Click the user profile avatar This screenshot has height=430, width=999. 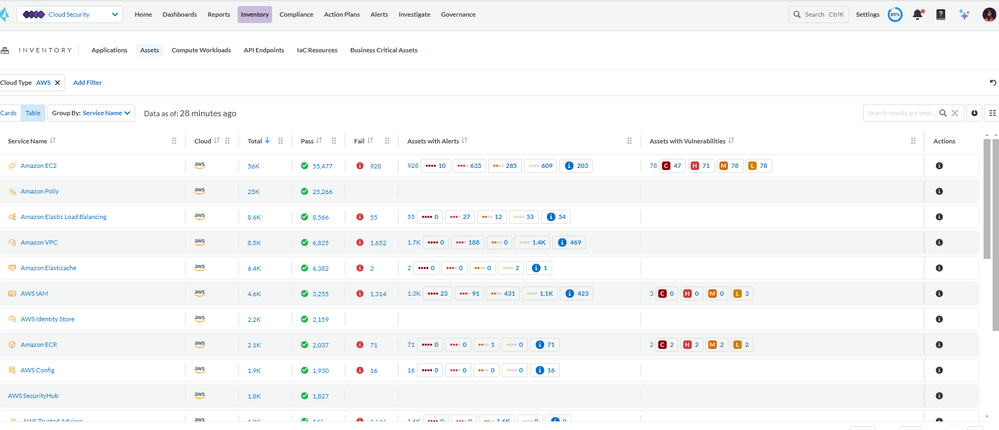point(989,15)
